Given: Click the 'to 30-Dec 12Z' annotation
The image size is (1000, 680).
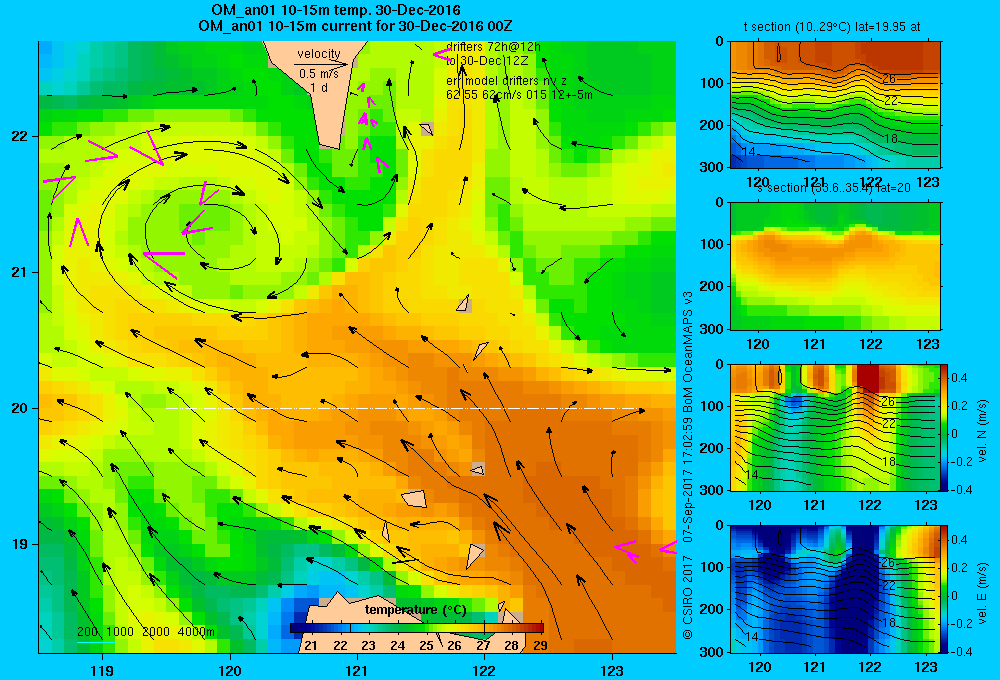Looking at the screenshot, I should pos(487,61).
